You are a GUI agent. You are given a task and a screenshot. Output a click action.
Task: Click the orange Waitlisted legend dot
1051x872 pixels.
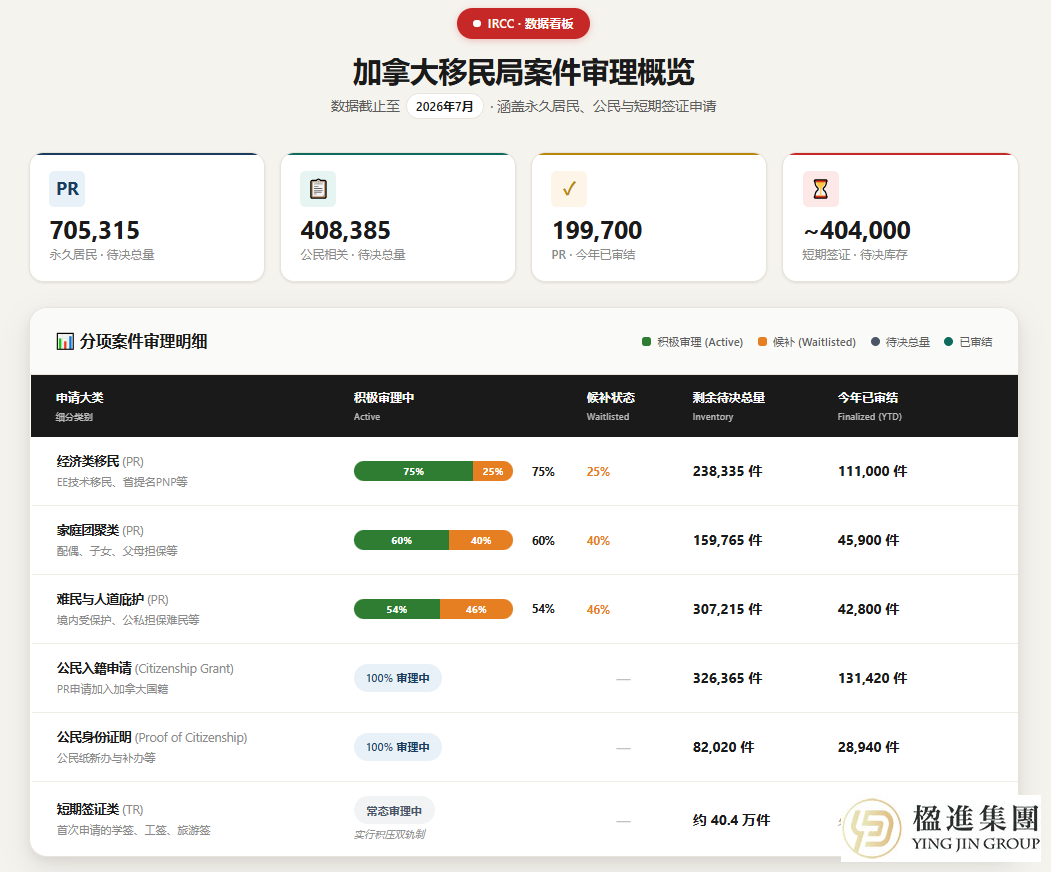click(762, 342)
